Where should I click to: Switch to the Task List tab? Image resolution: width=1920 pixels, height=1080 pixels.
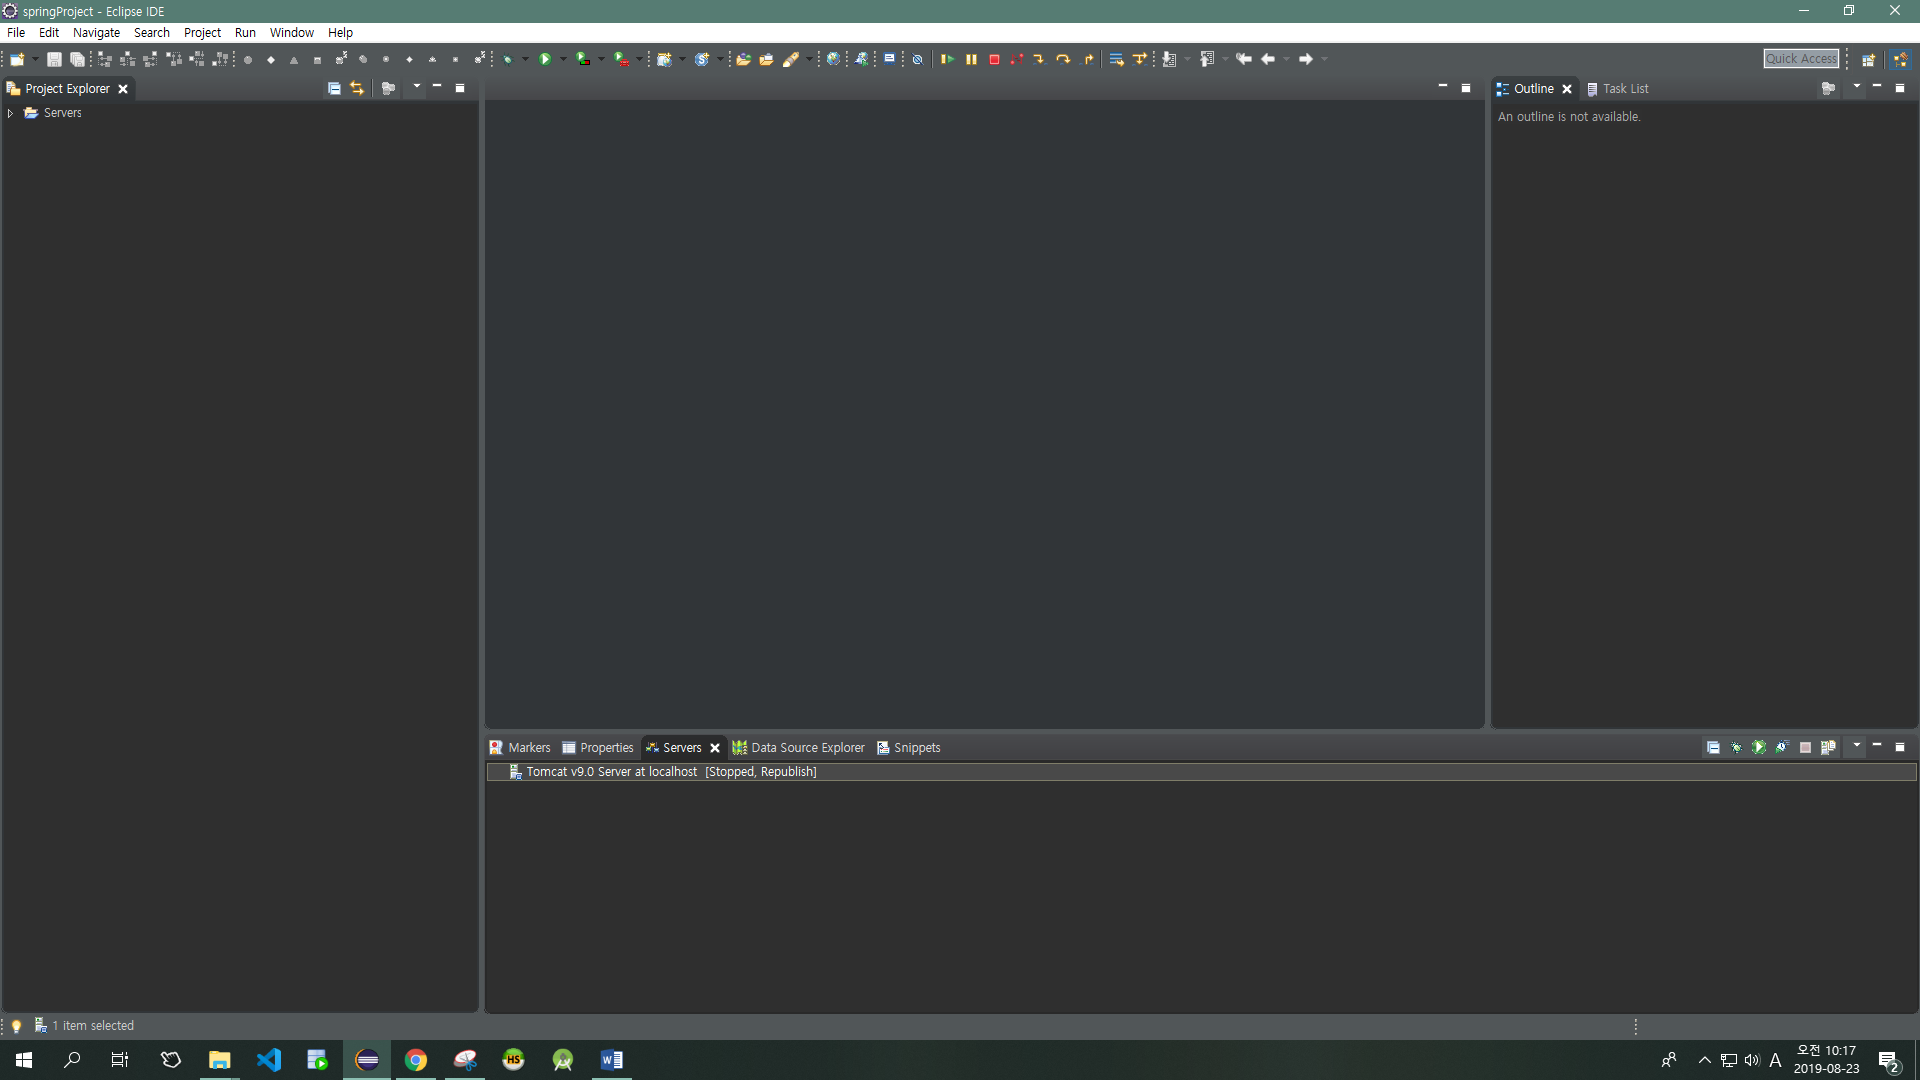[x=1624, y=88]
